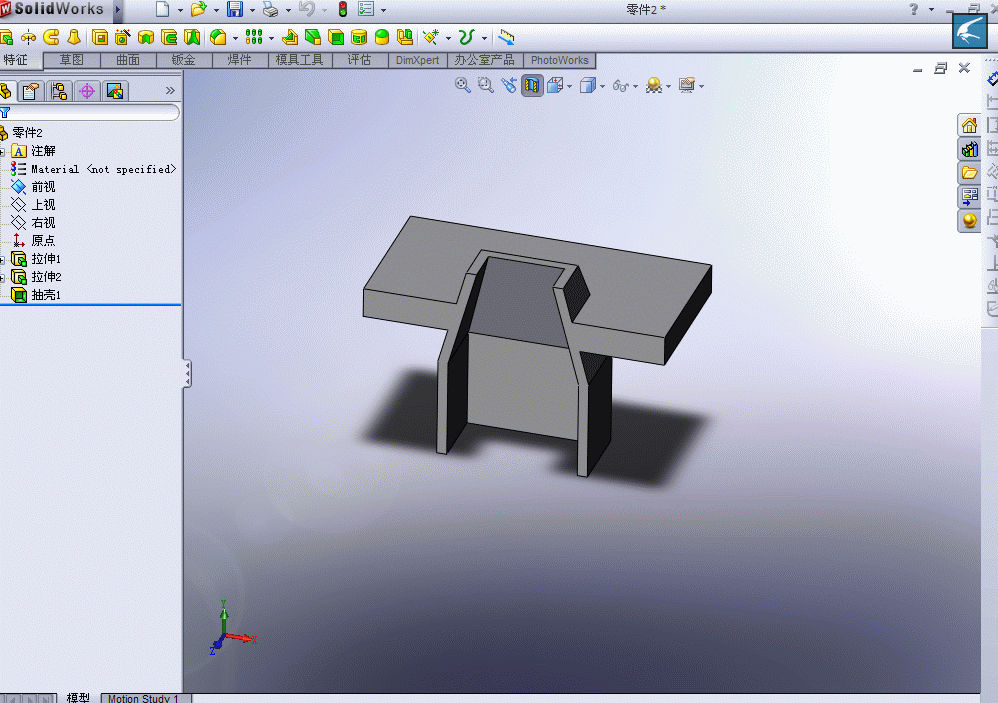This screenshot has width=998, height=703.
Task: Toggle the Section View button
Action: pos(532,85)
